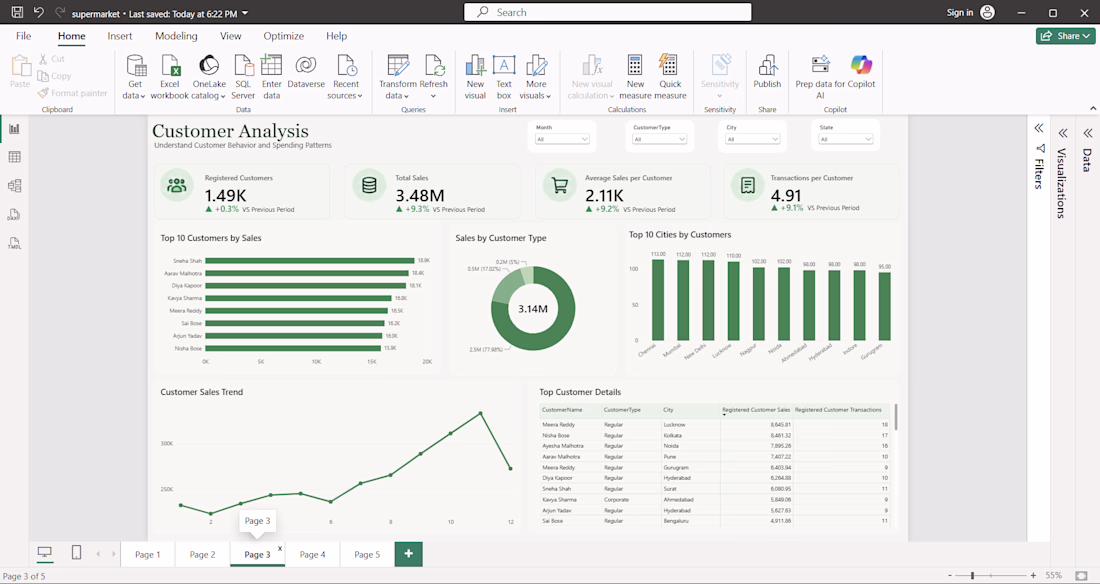Expand the Data pane
The width and height of the screenshot is (1100, 584).
click(1087, 133)
